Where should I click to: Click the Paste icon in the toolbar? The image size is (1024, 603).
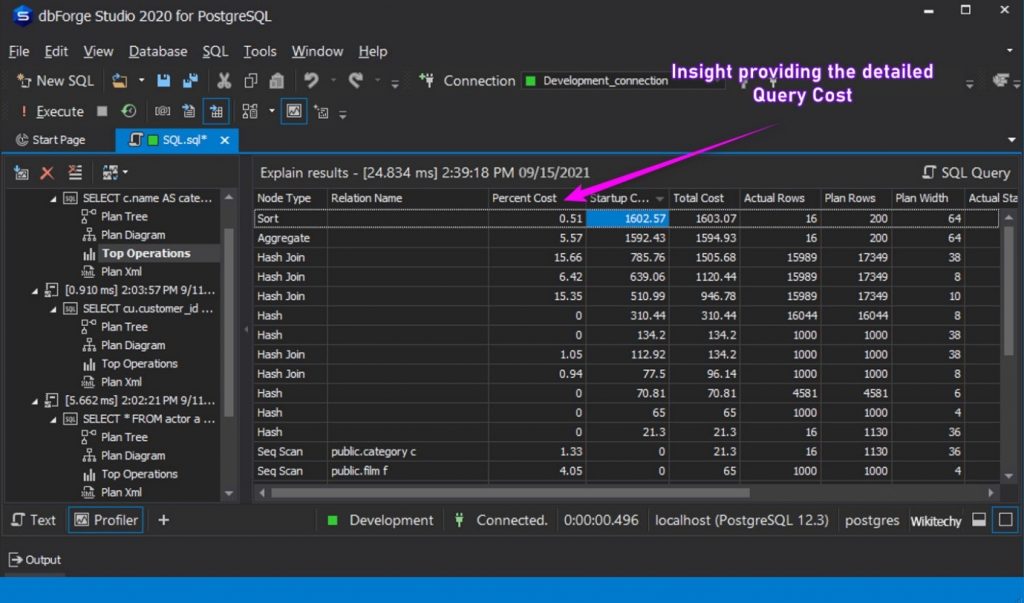[277, 81]
